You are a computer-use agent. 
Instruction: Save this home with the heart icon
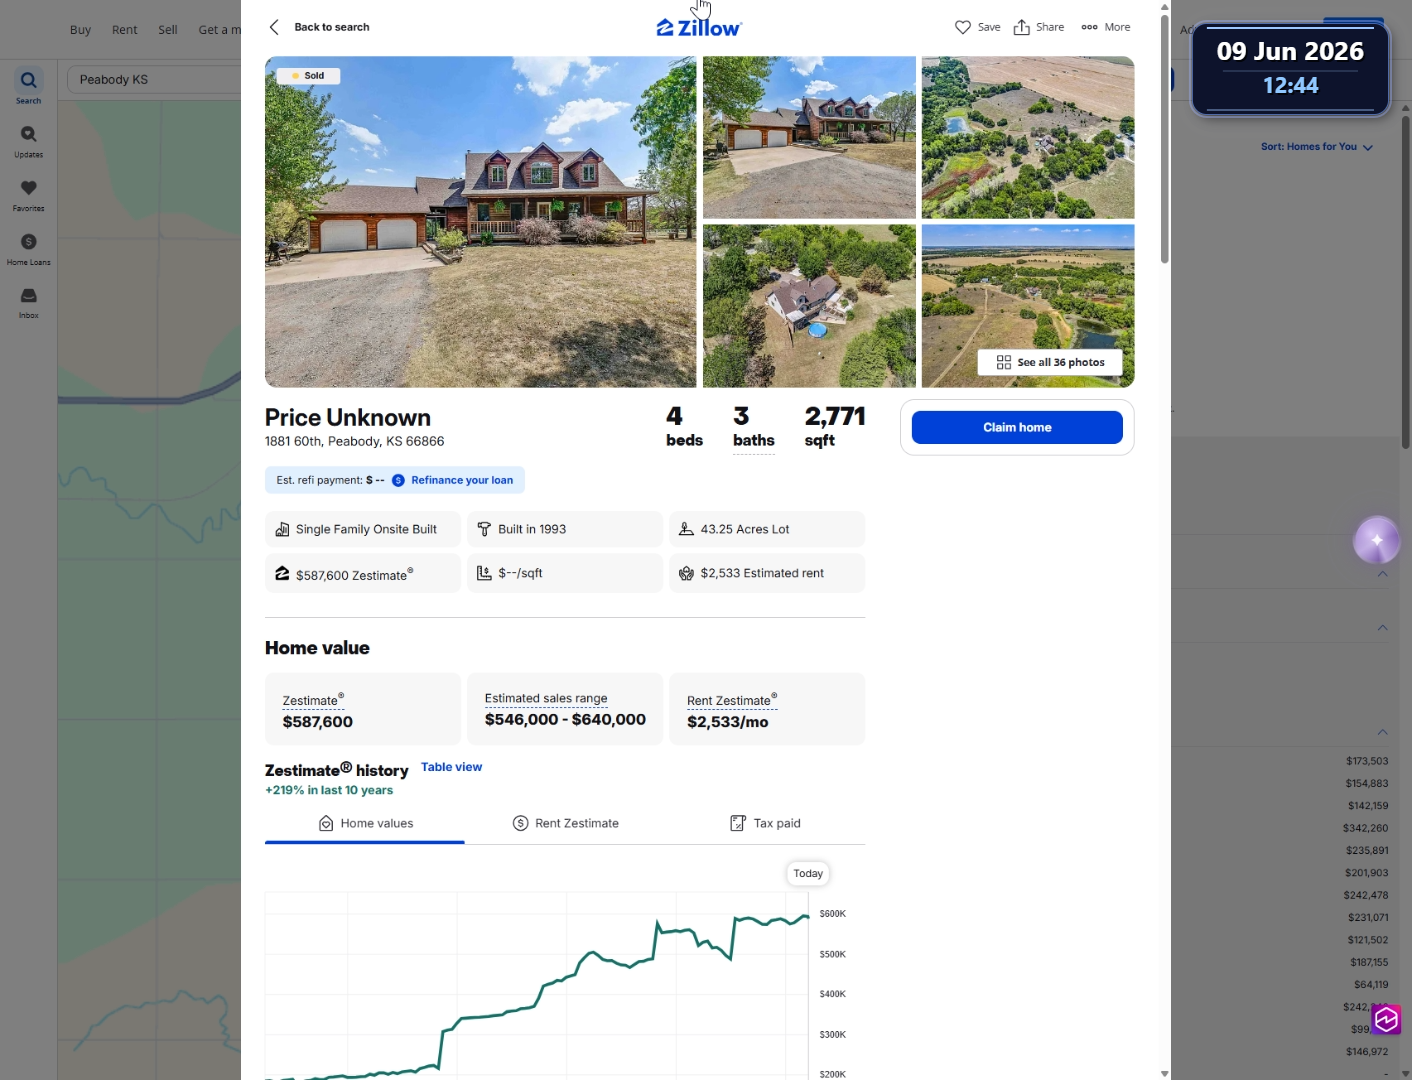point(963,27)
